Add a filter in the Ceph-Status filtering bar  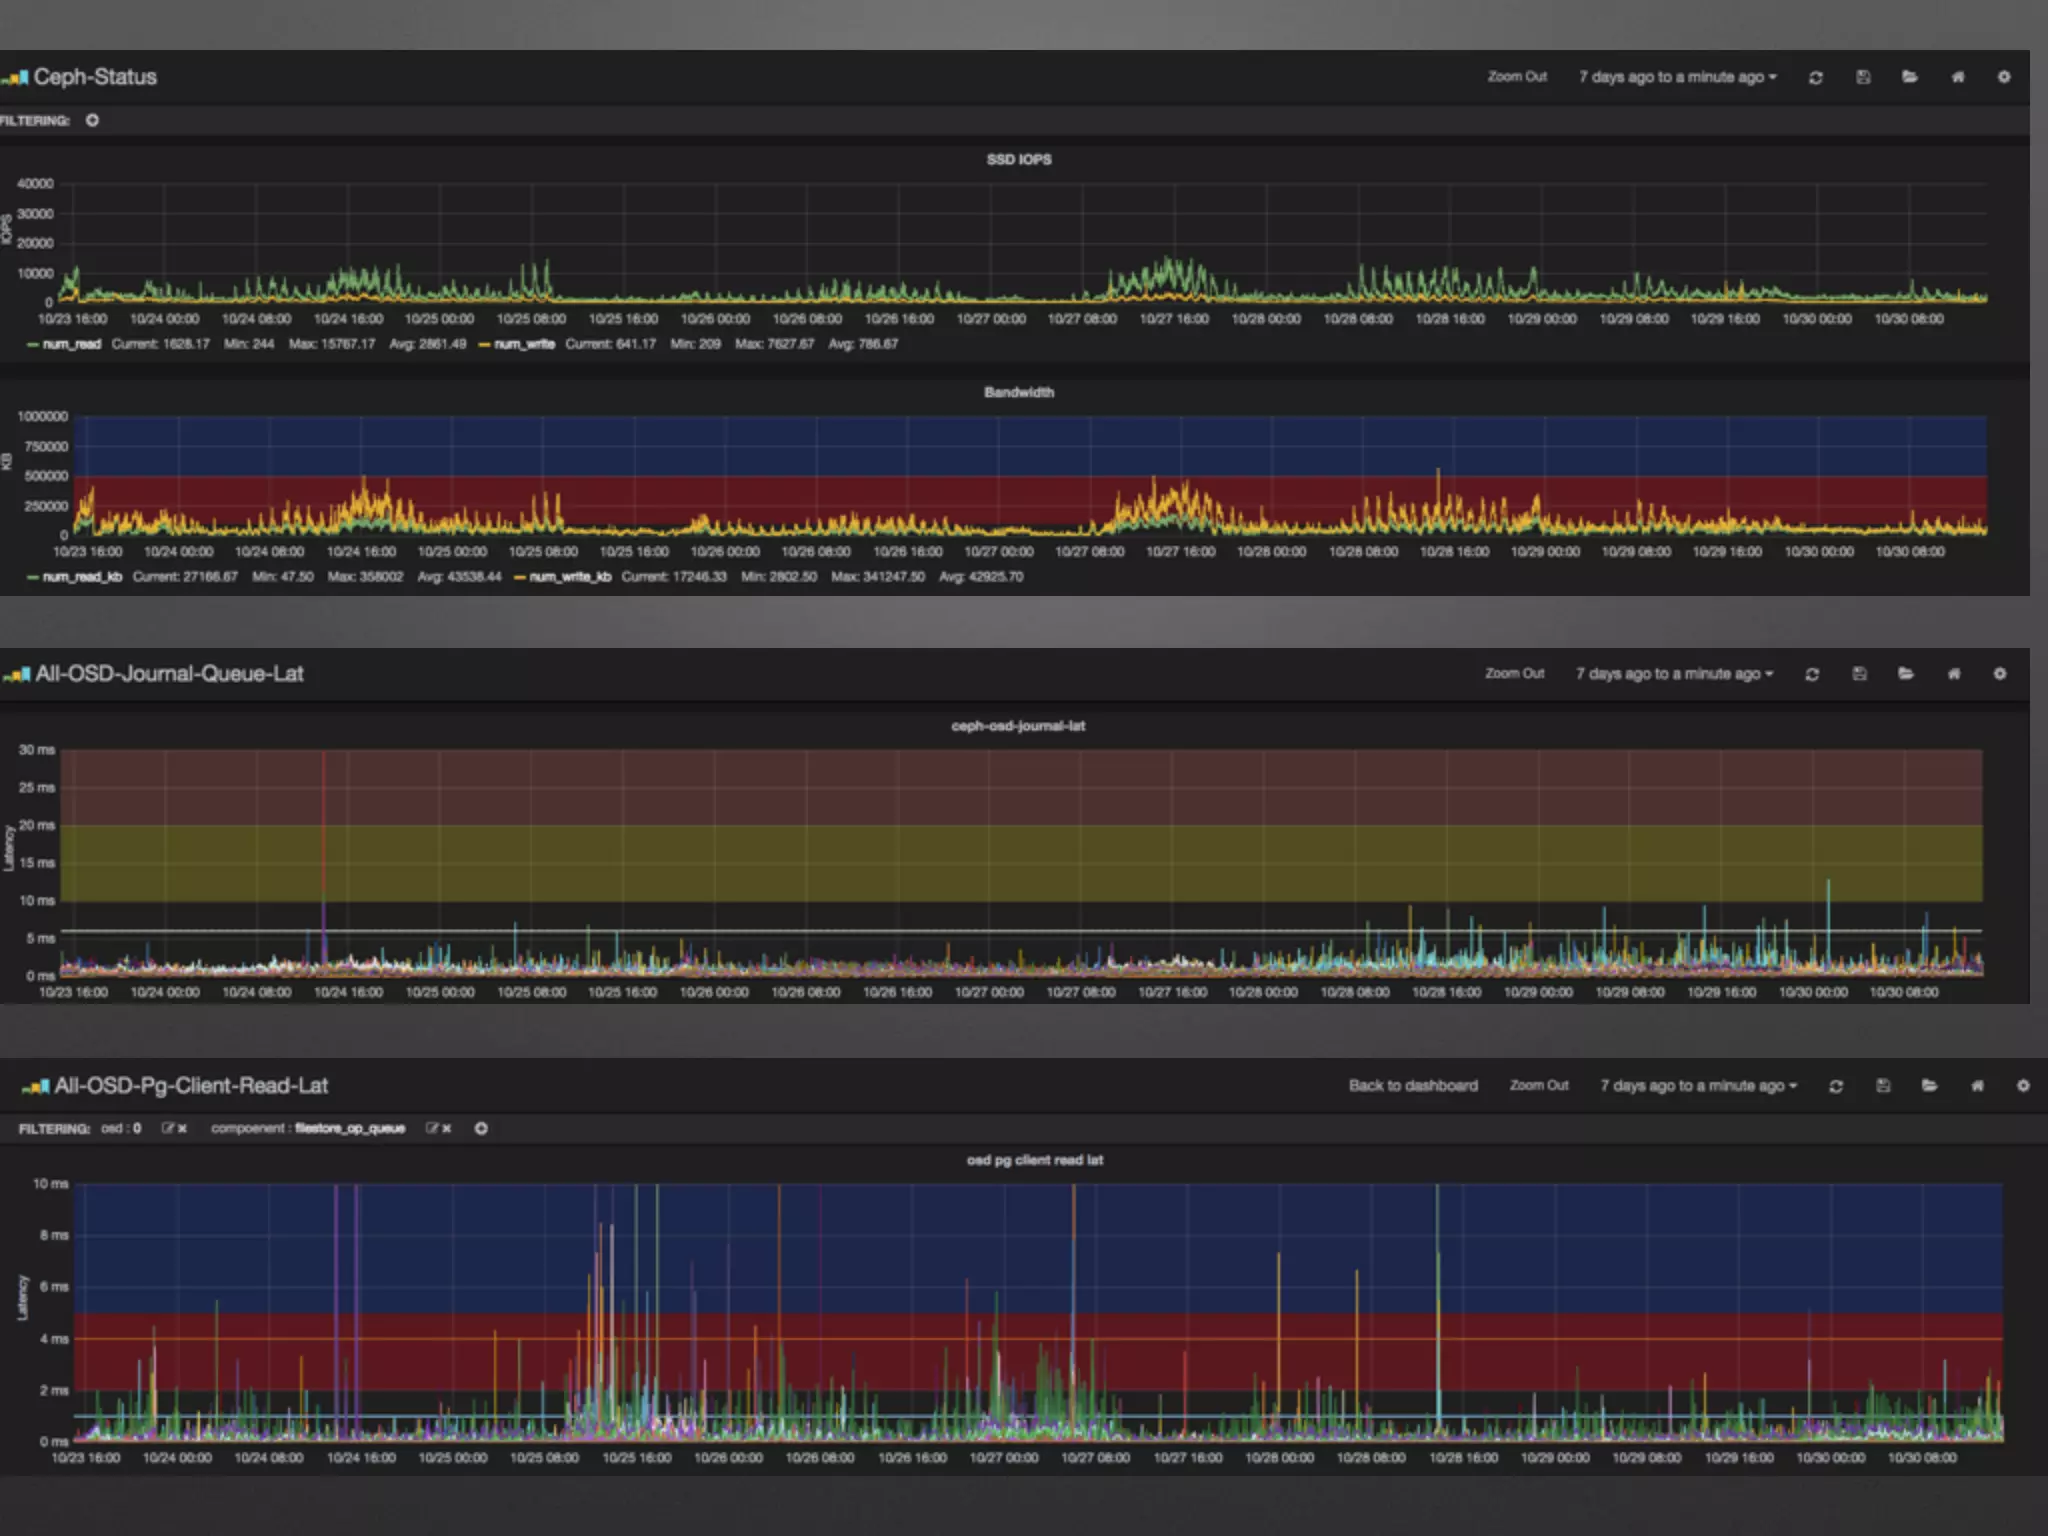point(92,120)
